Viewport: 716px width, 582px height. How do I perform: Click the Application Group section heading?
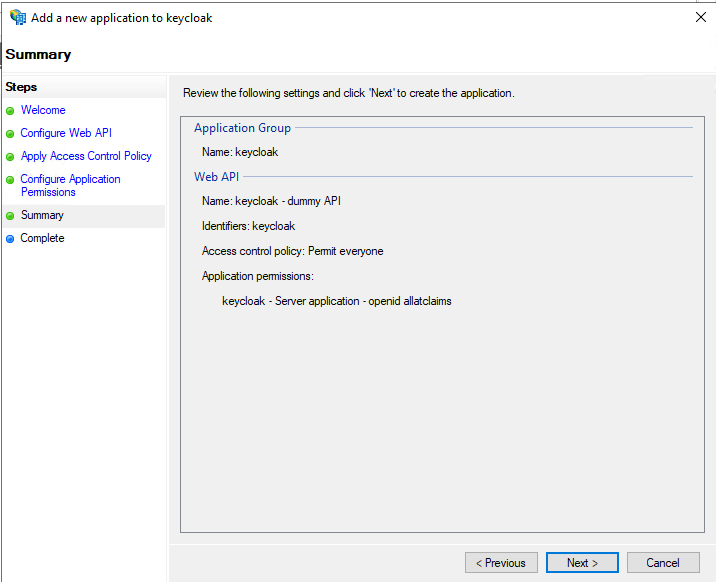coord(242,128)
